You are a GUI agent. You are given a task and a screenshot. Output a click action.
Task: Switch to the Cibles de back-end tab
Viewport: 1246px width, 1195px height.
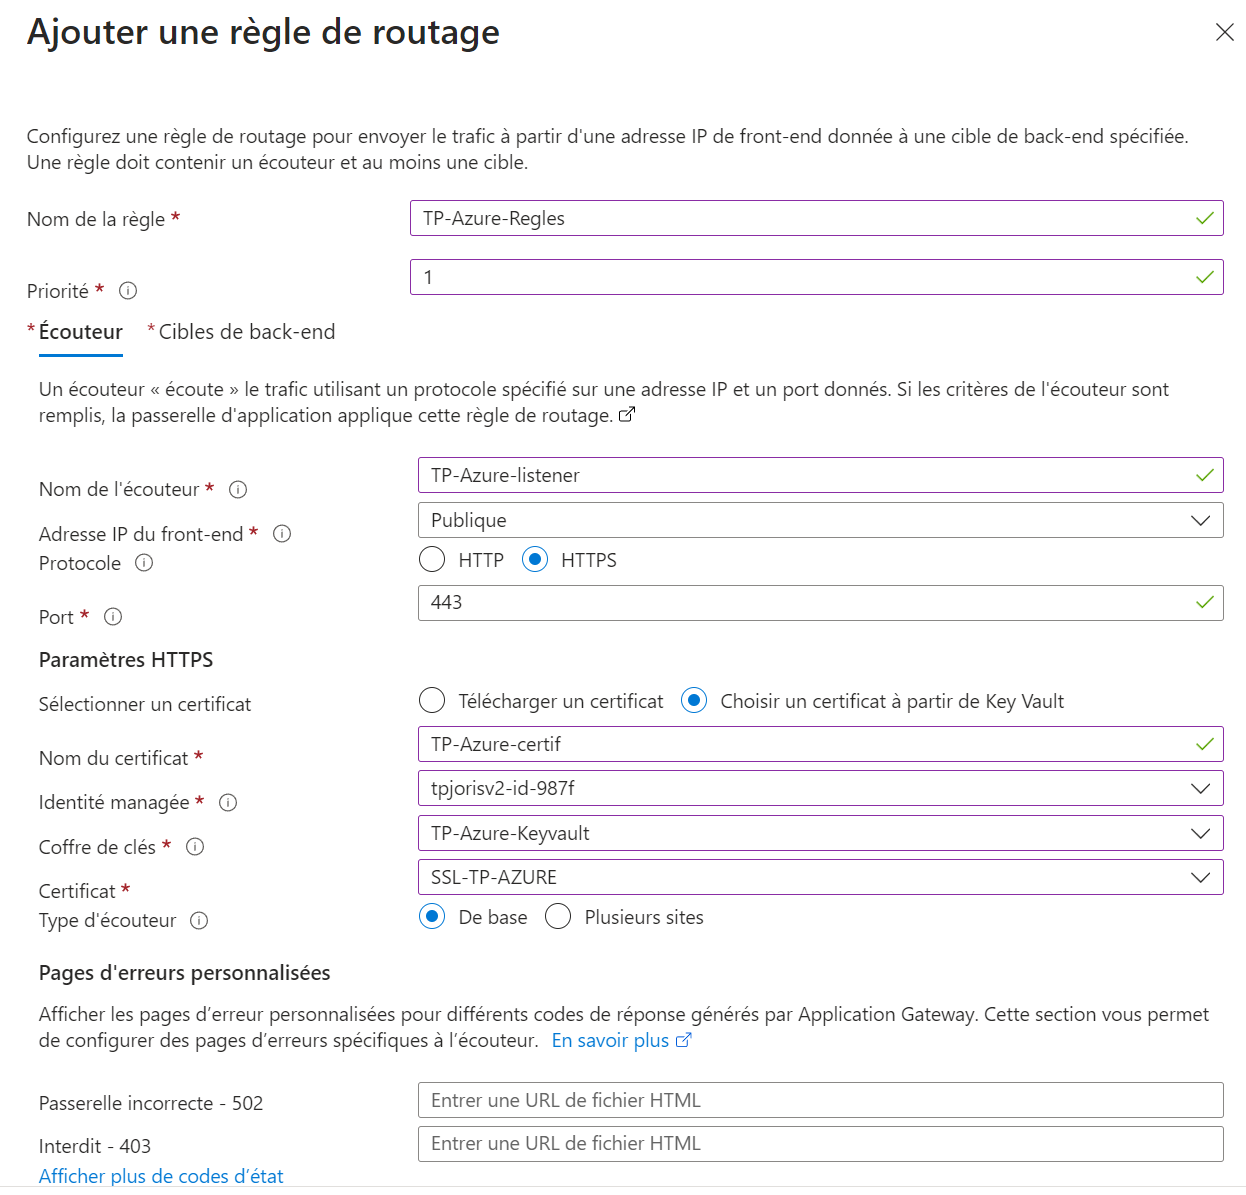[x=245, y=331]
